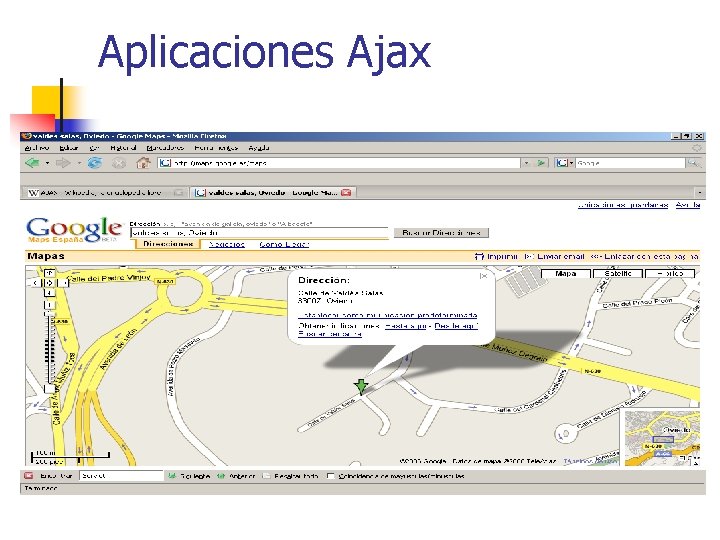Switch map view to Mapa
The width and height of the screenshot is (720, 540).
tap(565, 274)
